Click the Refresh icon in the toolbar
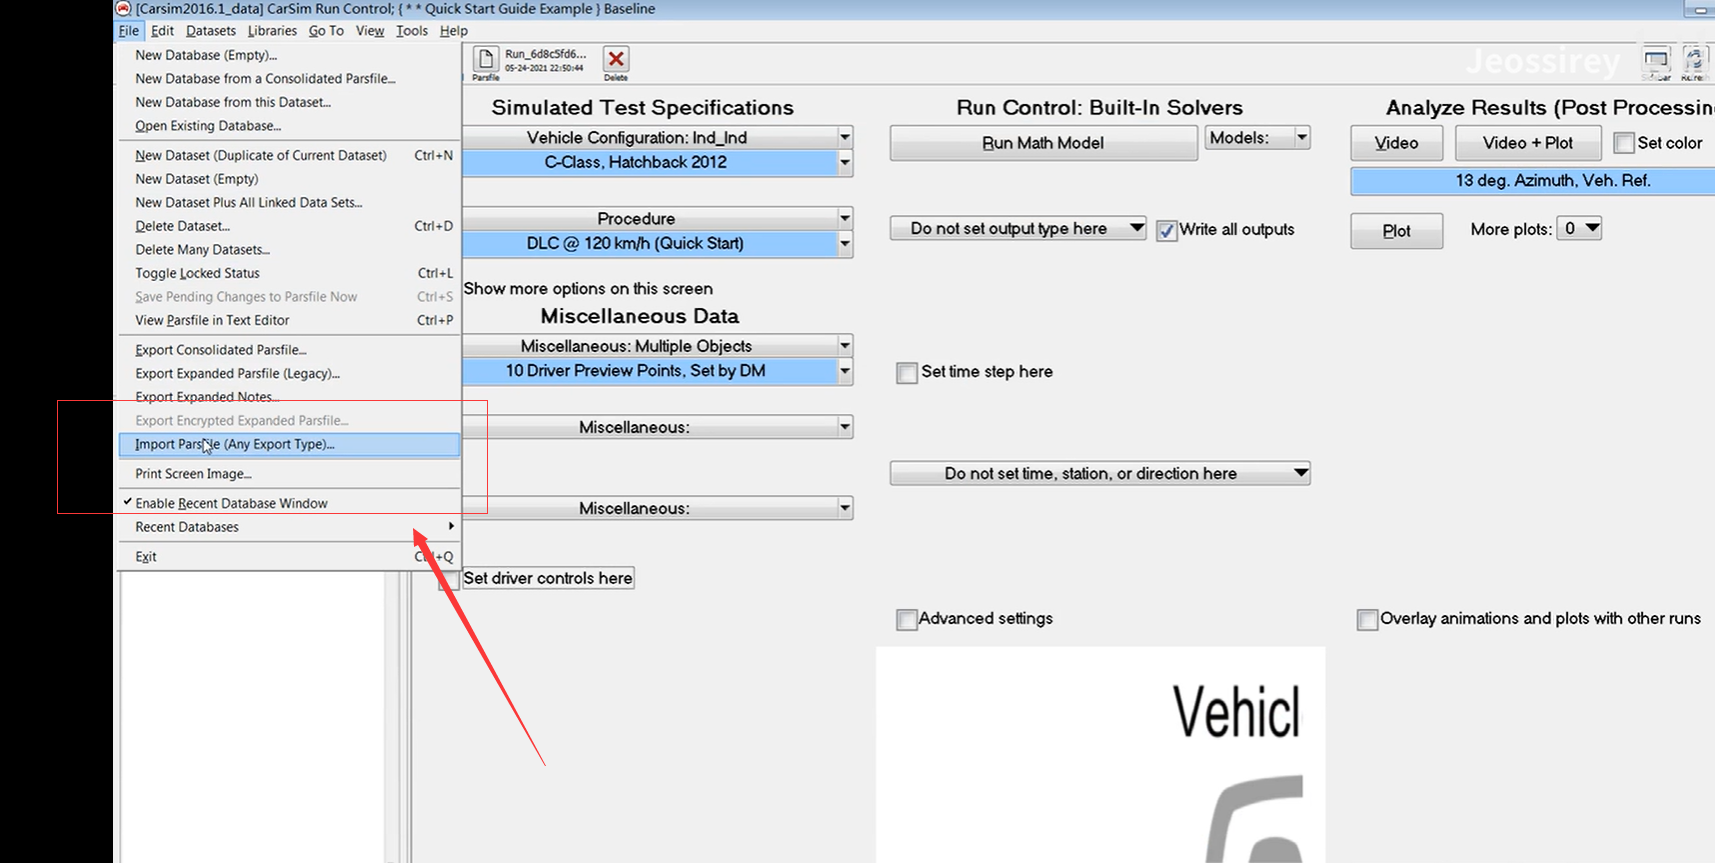The image size is (1715, 863). point(1693,61)
